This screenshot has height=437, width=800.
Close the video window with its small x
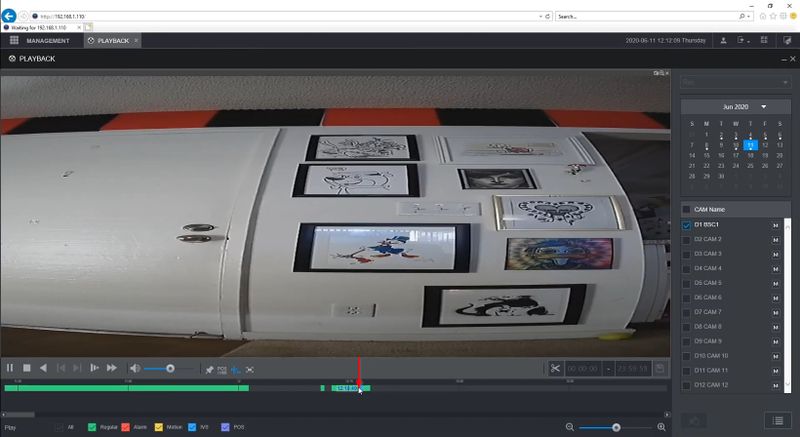[x=667, y=73]
